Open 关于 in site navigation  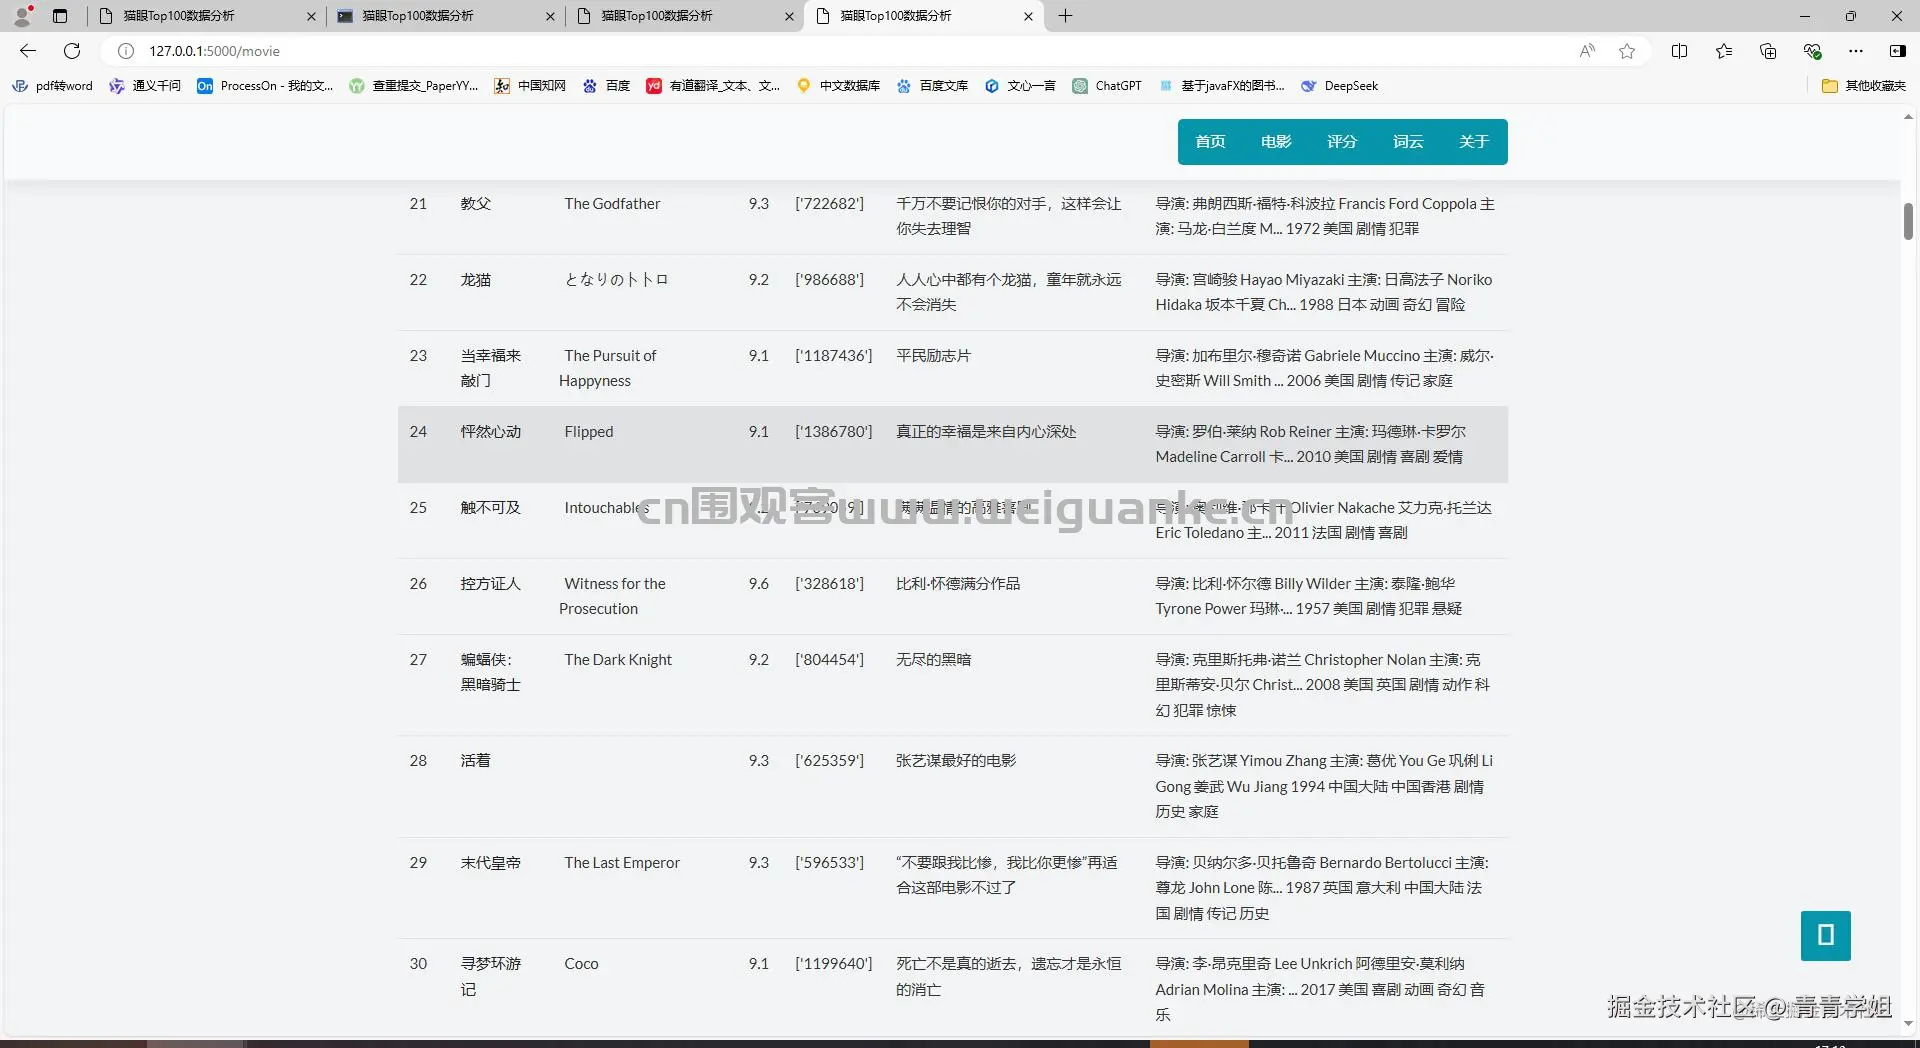pyautogui.click(x=1474, y=142)
